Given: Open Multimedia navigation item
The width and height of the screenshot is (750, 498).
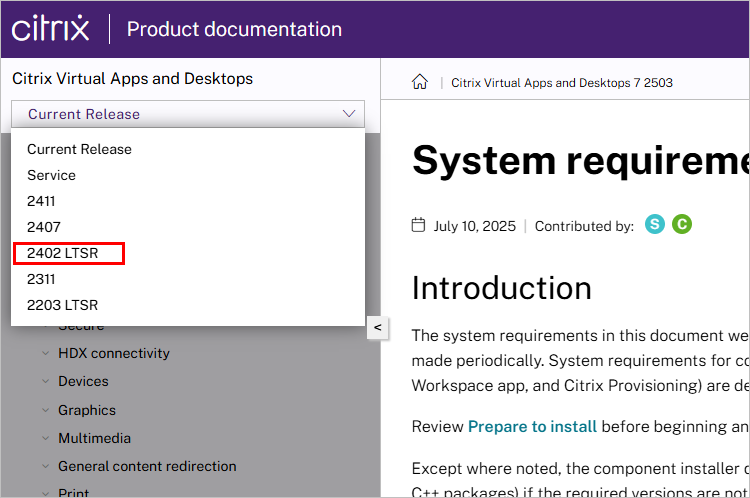Looking at the screenshot, I should [x=94, y=438].
